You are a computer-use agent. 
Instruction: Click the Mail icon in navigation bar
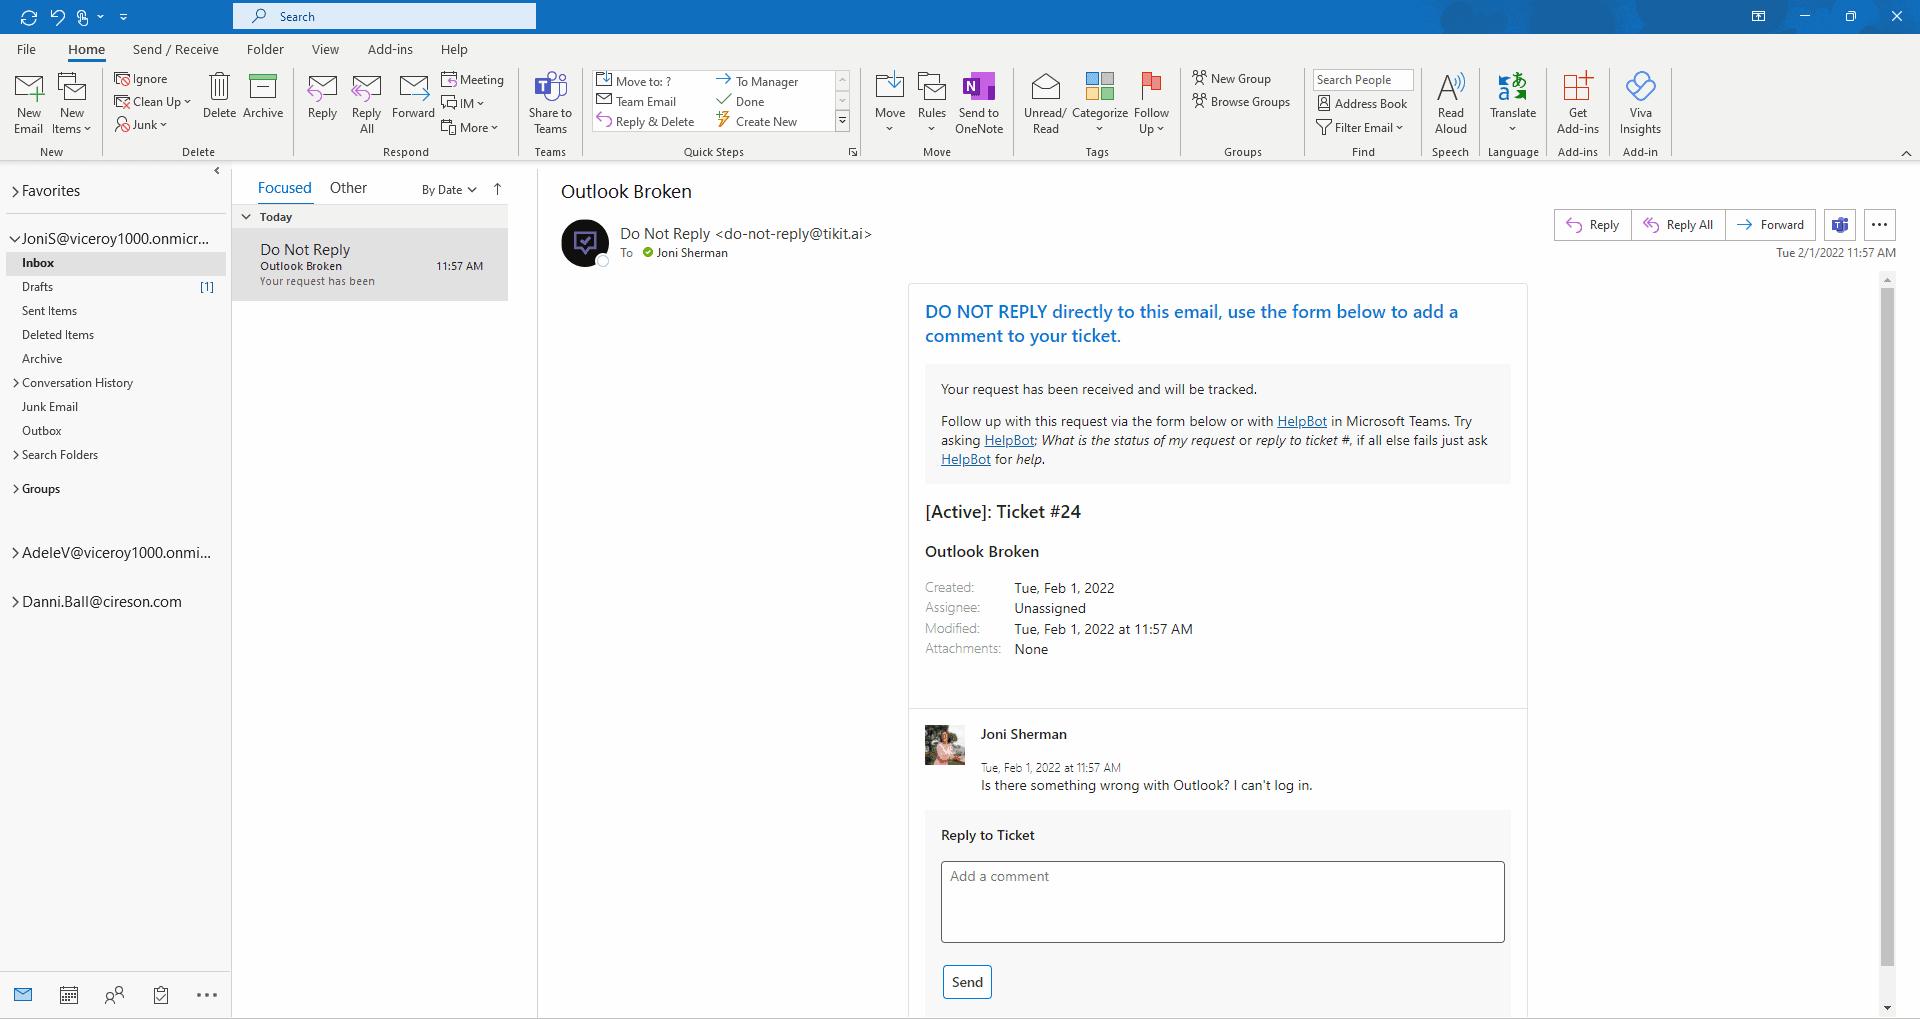tap(23, 995)
